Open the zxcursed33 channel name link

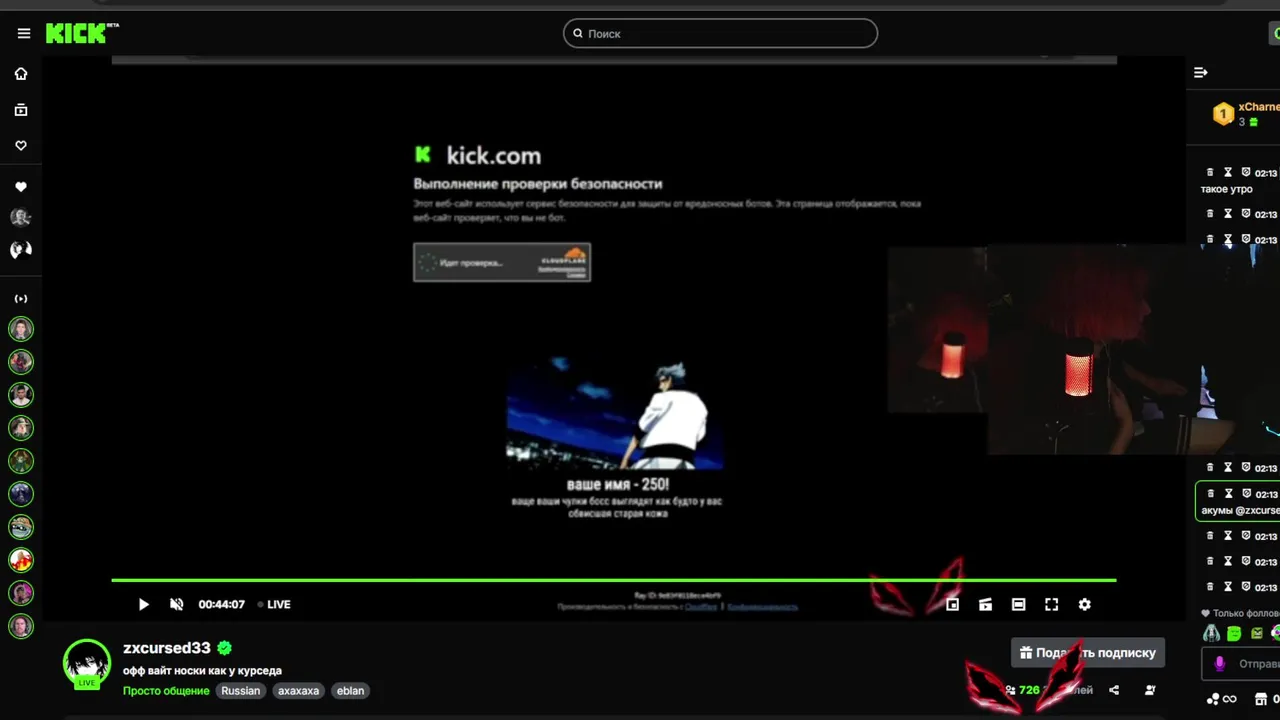click(167, 648)
